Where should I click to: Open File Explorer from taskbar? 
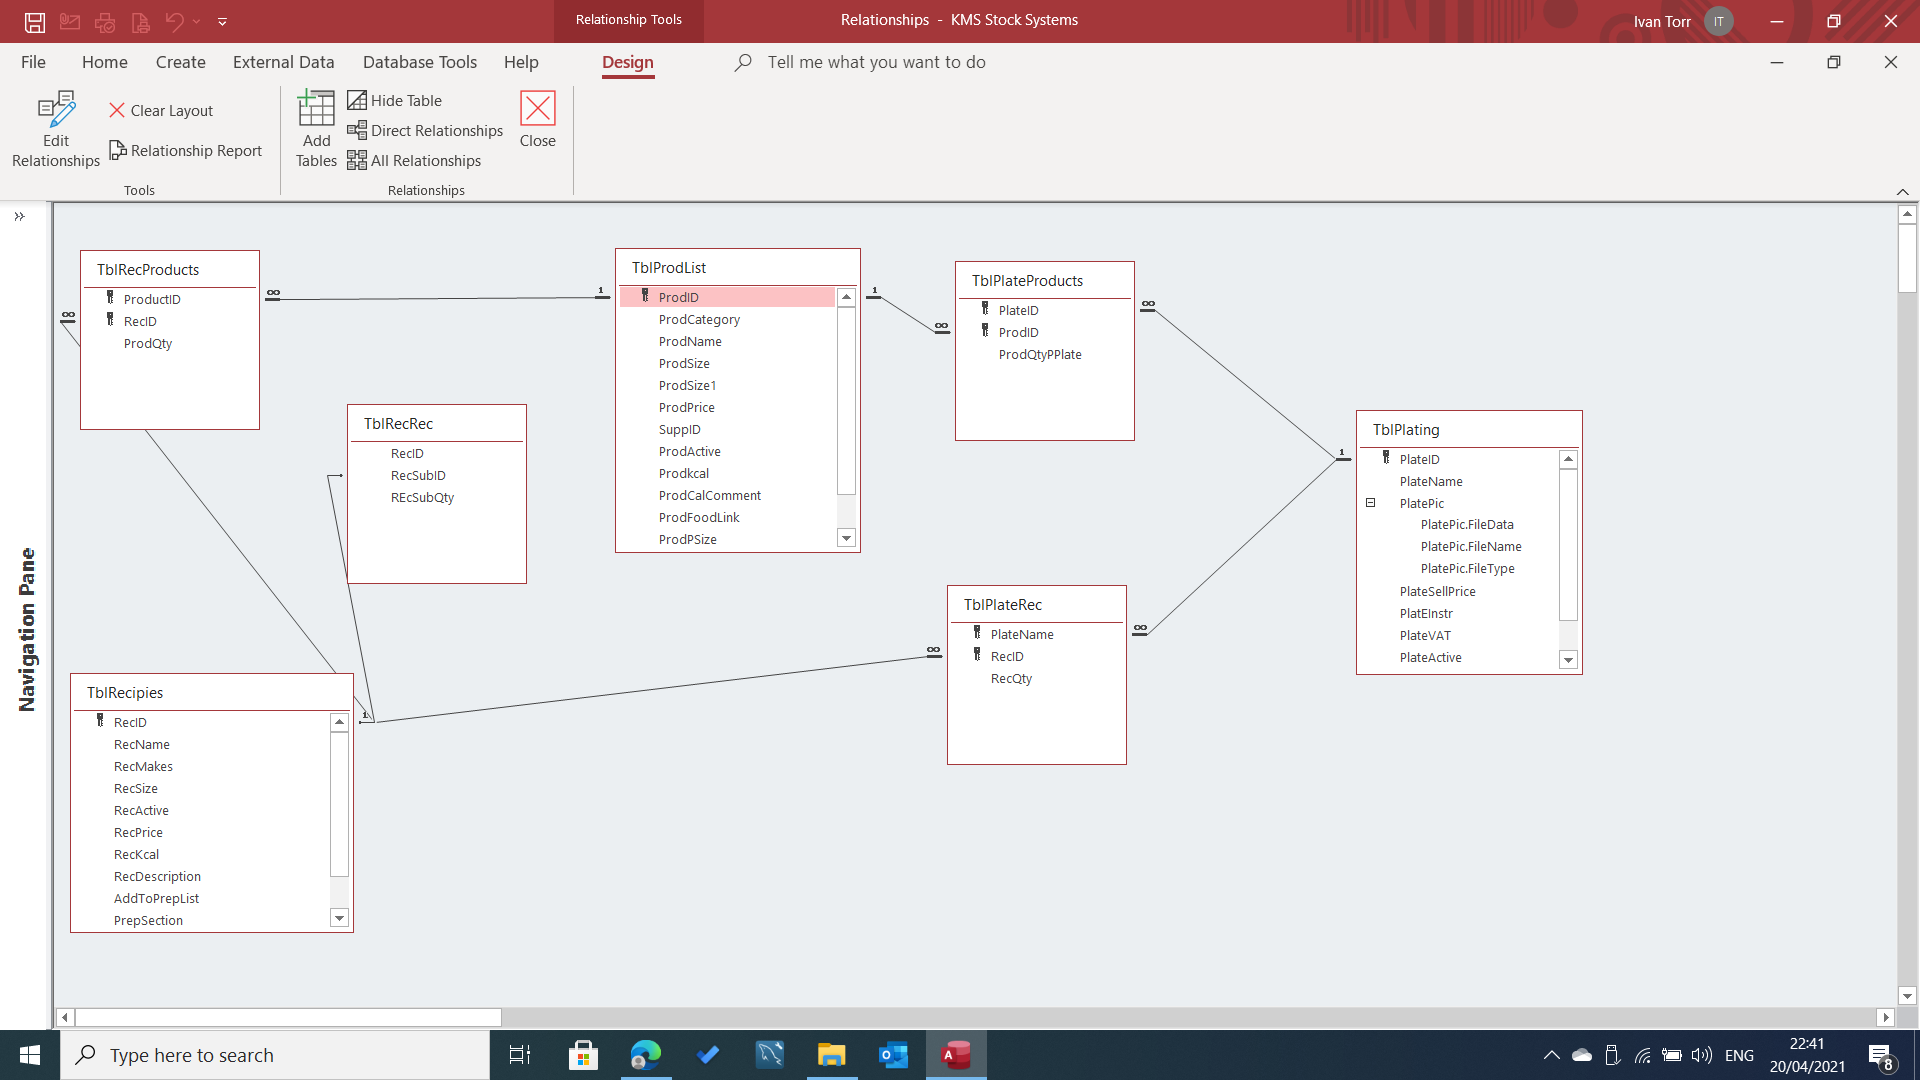(831, 1055)
